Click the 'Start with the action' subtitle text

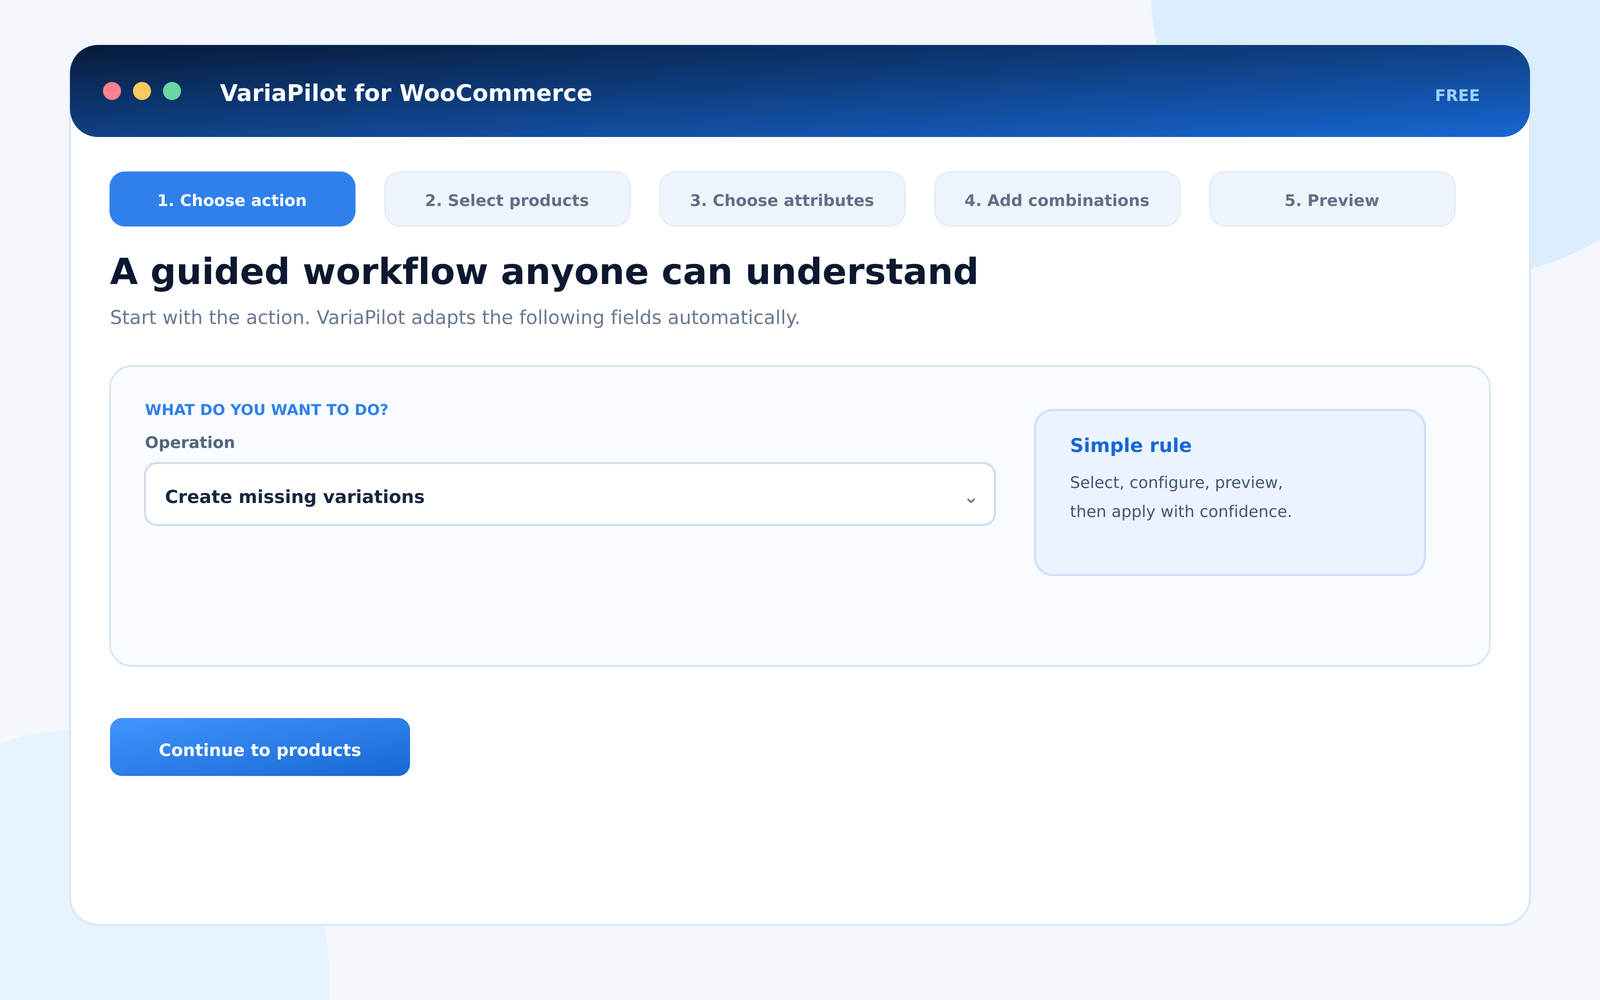455,317
